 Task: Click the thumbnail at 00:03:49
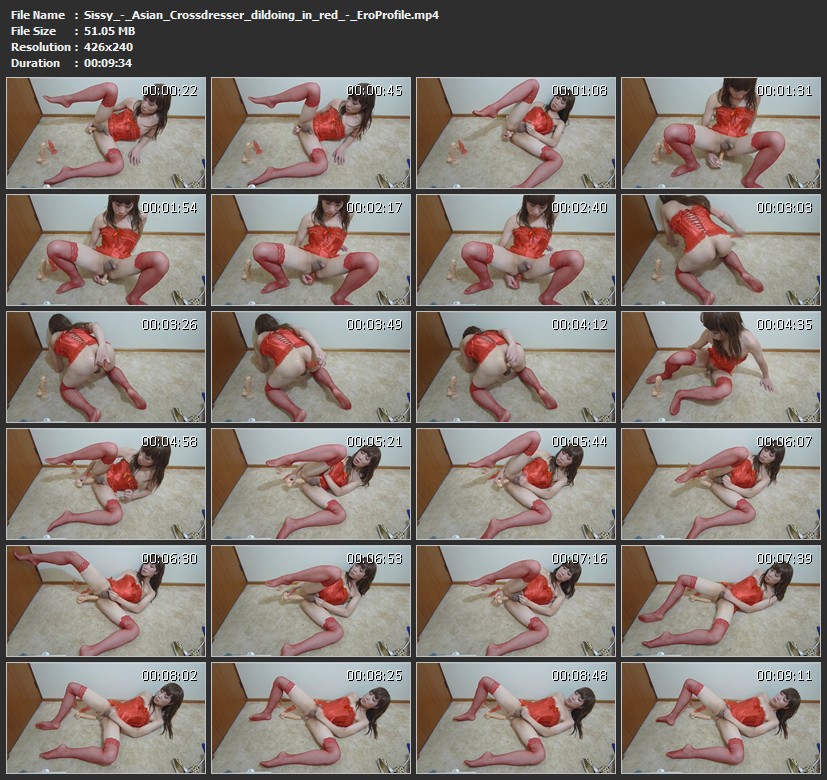pos(311,366)
